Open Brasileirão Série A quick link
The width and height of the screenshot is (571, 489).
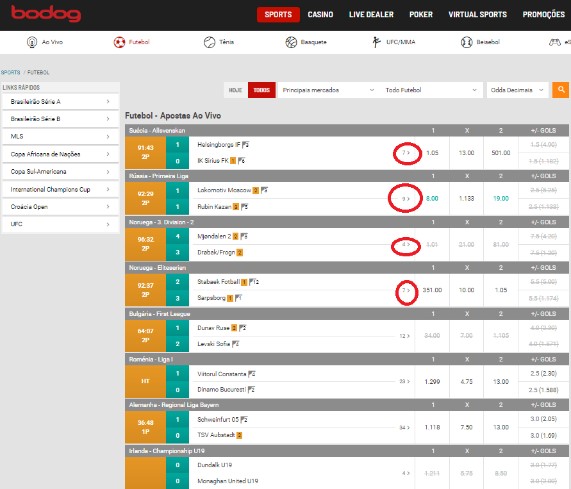coord(60,102)
